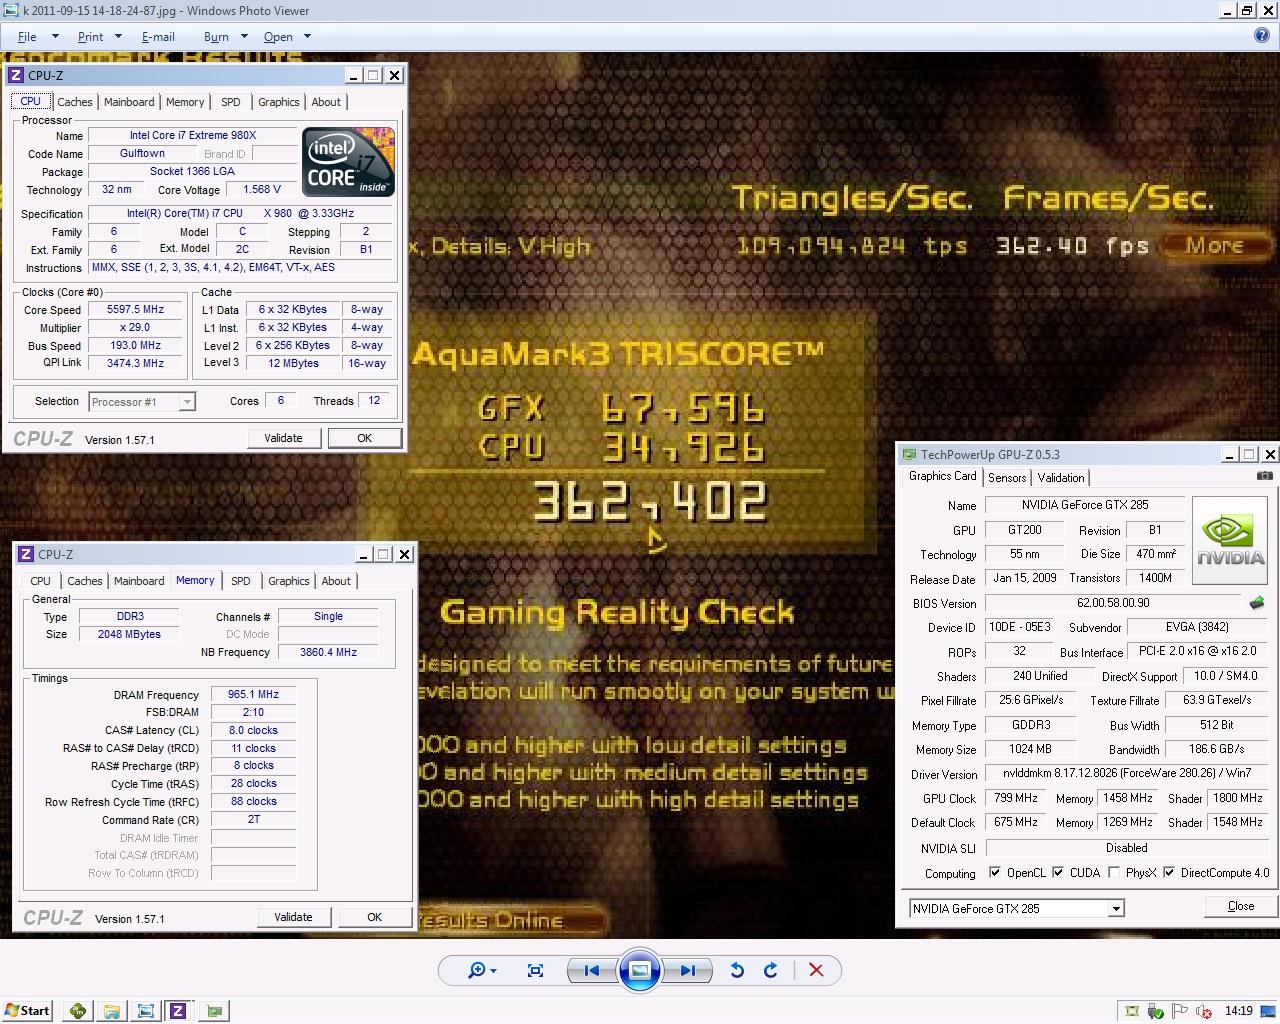Open About tab in lower CPU-Z window

[336, 581]
